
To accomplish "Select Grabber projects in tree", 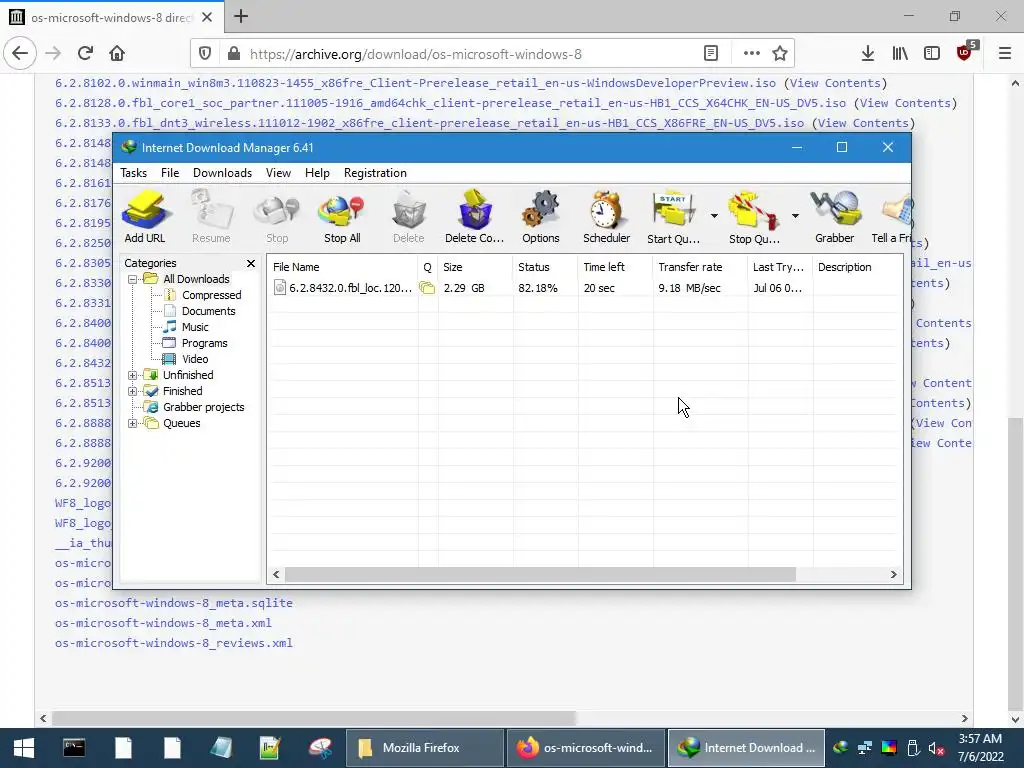I will coord(203,407).
